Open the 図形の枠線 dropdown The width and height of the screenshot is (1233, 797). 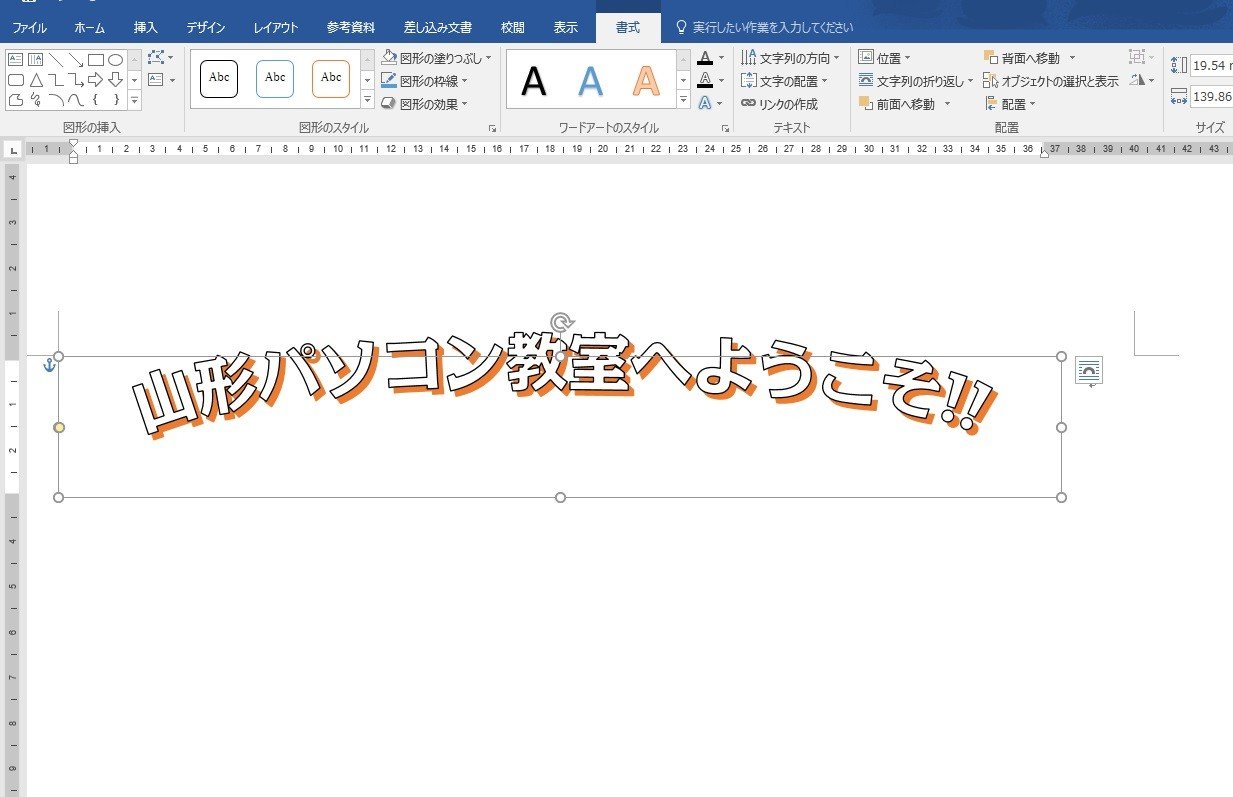[425, 81]
